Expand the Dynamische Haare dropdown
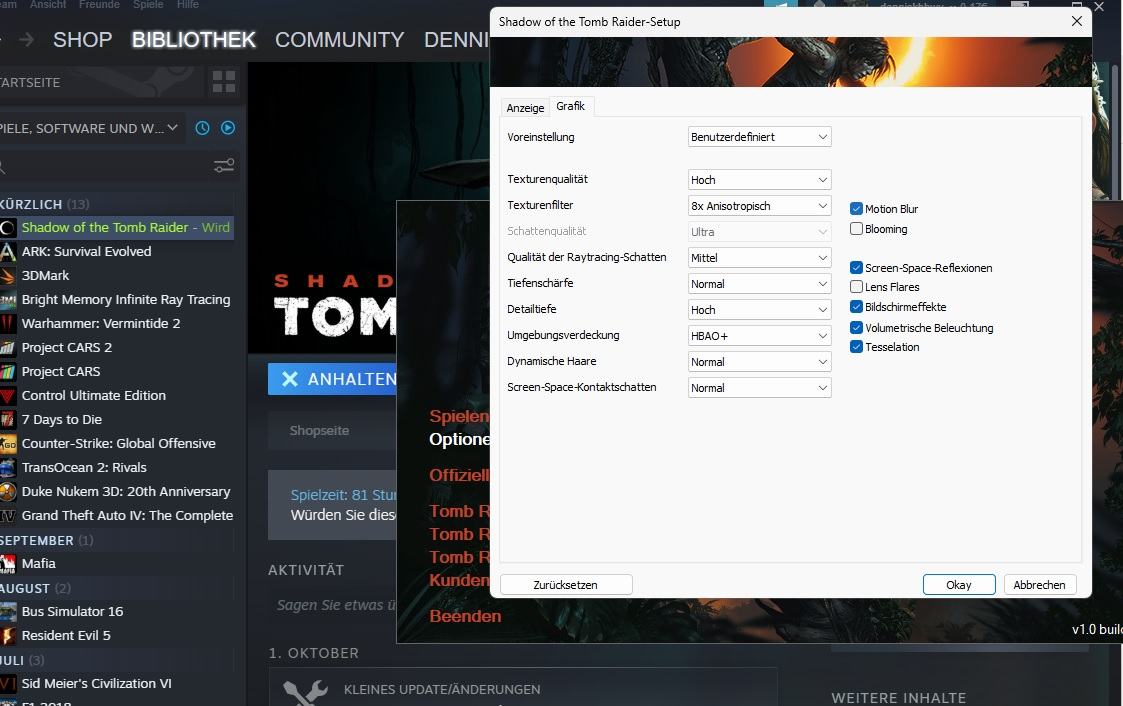 coord(759,362)
